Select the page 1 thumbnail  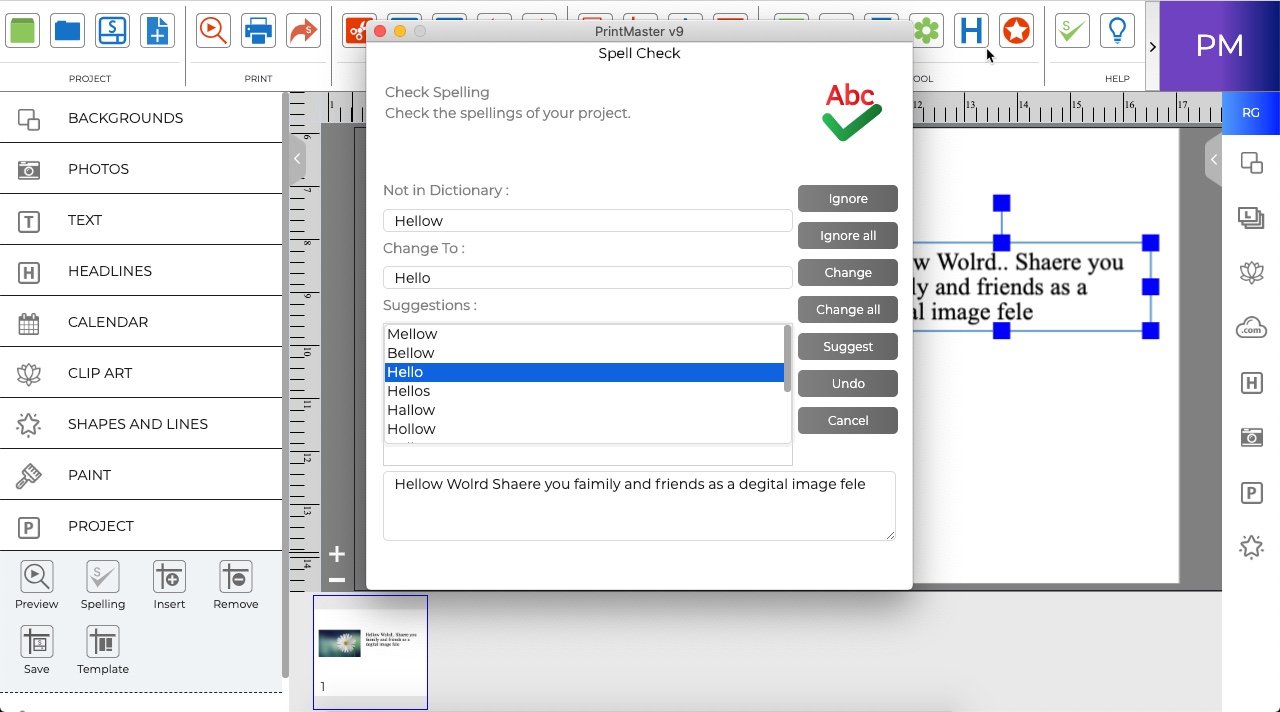click(x=370, y=651)
